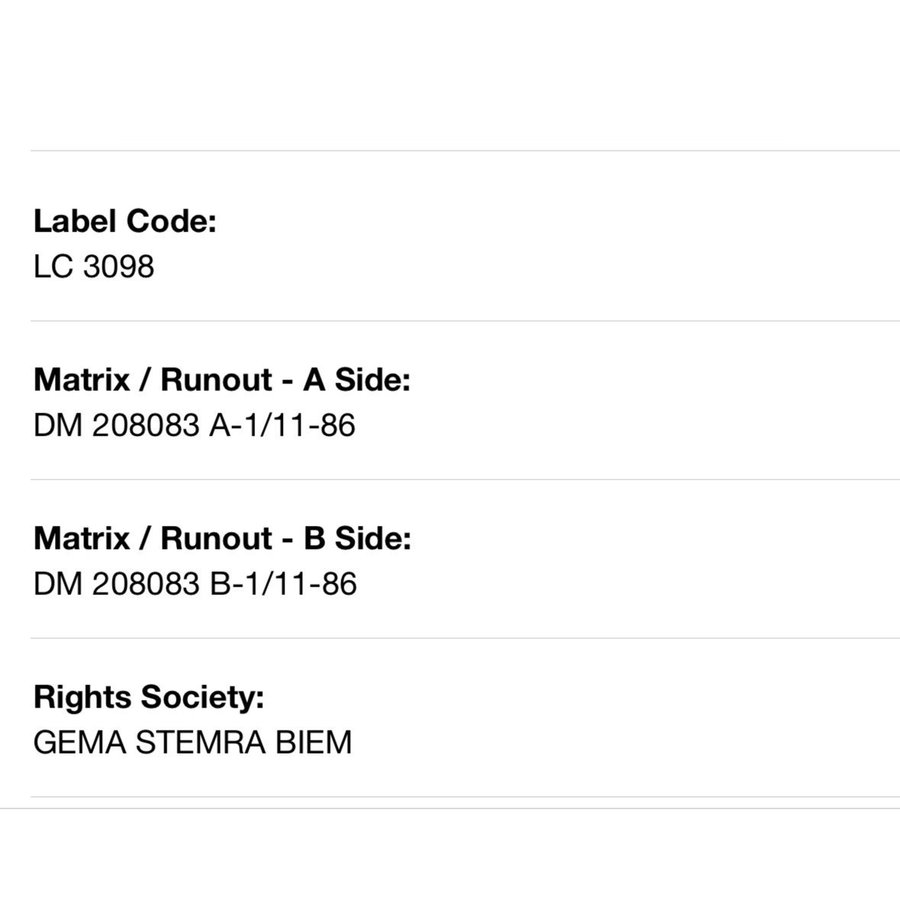Click the word BIEM in Rights Society

coord(313,742)
